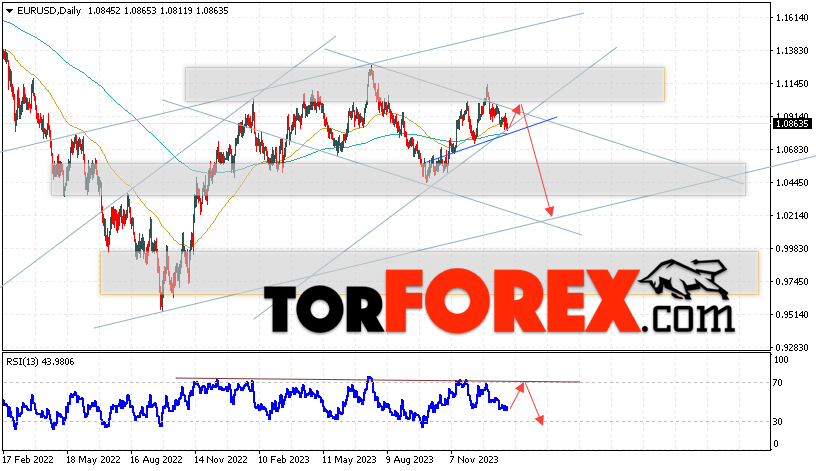Click the RSI scale level 70

point(777,383)
